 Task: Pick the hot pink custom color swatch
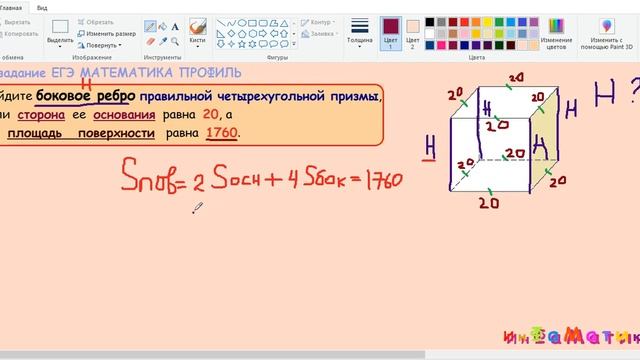click(x=441, y=45)
